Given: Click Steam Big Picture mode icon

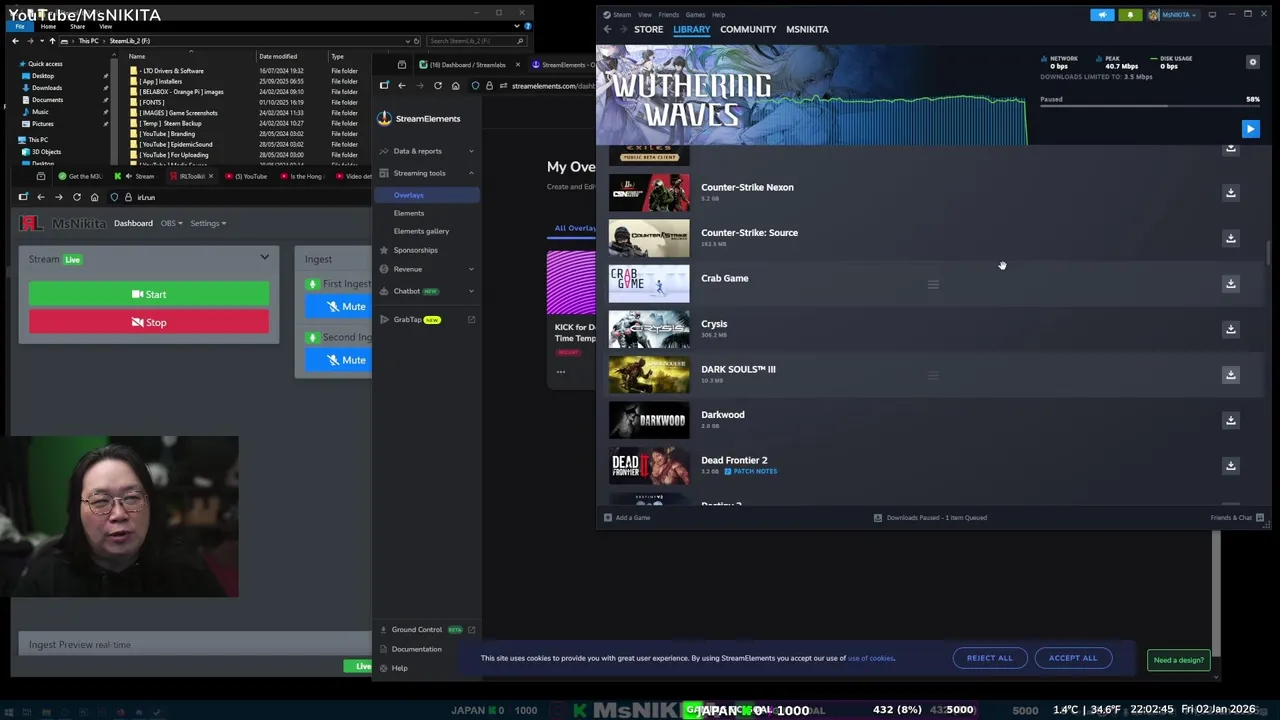Looking at the screenshot, I should [1212, 15].
